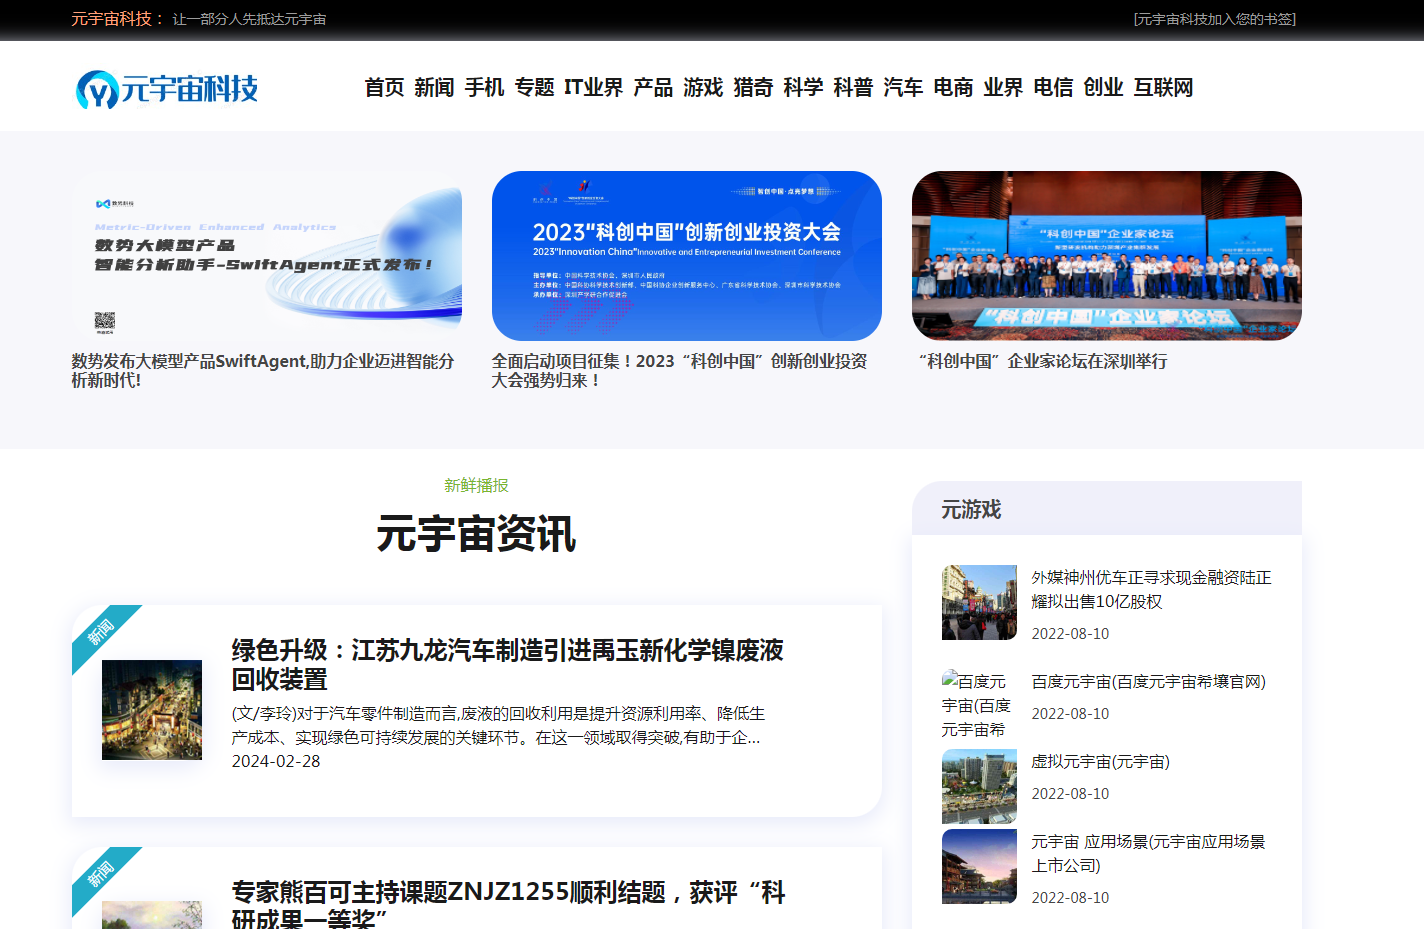Screen dimensions: 1424x929
Task: Open the 元宇宙 应用场景 thumbnail
Action: (979, 867)
